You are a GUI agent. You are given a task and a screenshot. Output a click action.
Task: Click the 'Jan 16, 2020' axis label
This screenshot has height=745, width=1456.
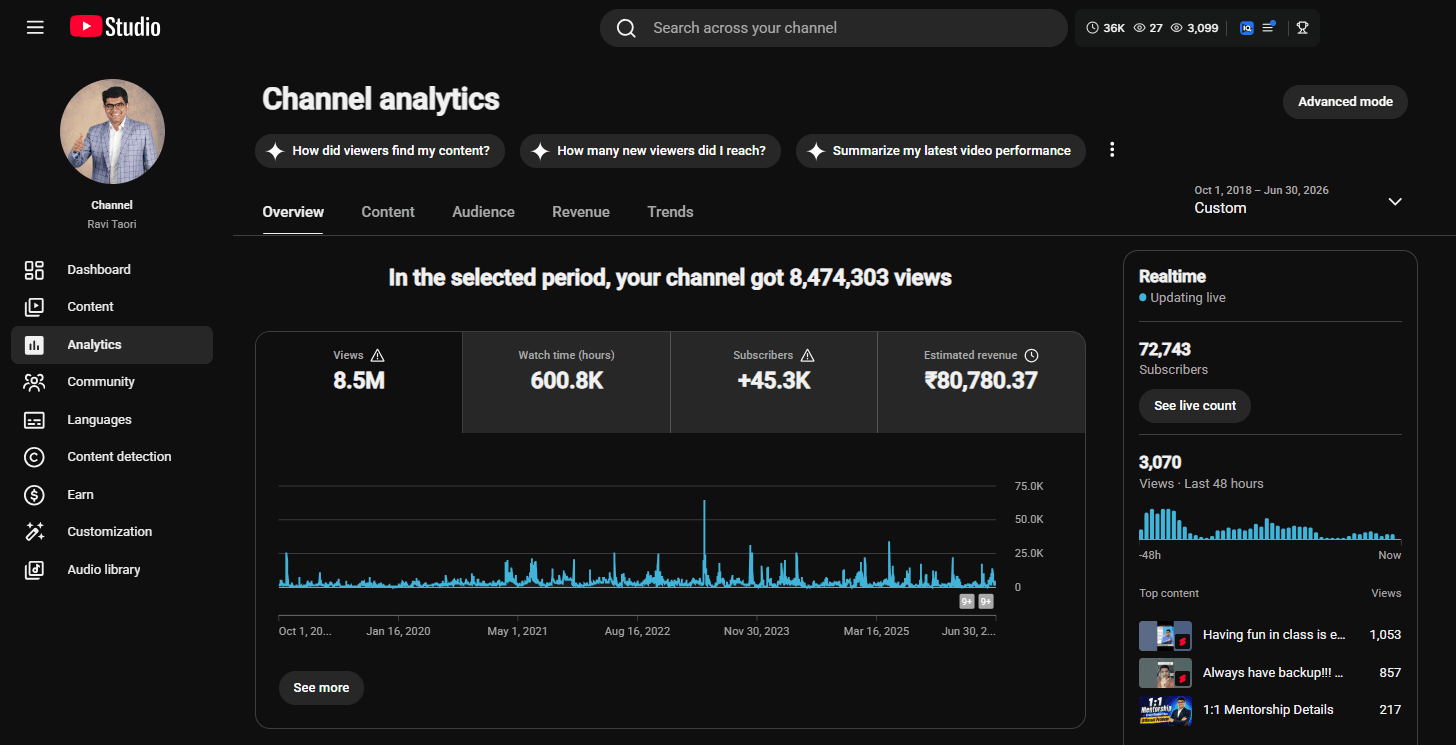coord(399,631)
